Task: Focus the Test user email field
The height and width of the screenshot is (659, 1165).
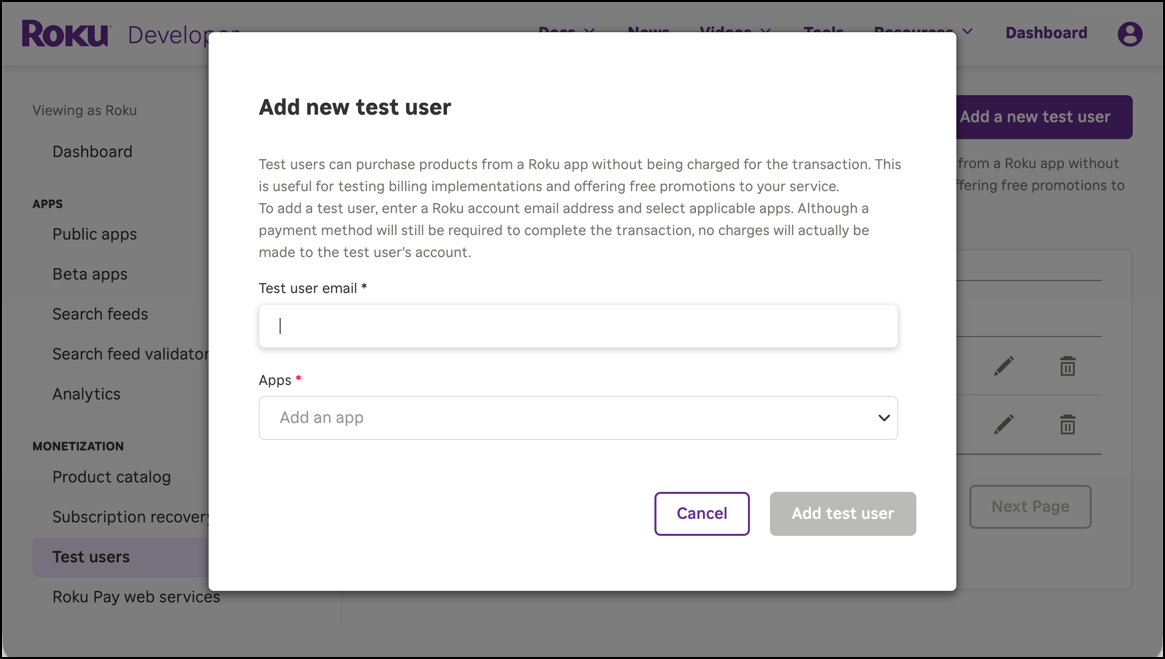Action: click(x=578, y=326)
